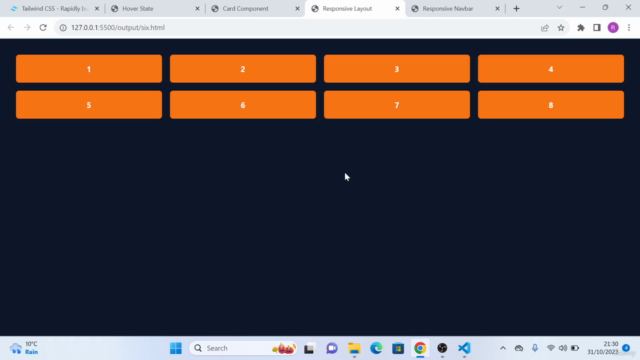Open the weather widget showing Rain
The height and width of the screenshot is (360, 640).
[24, 348]
